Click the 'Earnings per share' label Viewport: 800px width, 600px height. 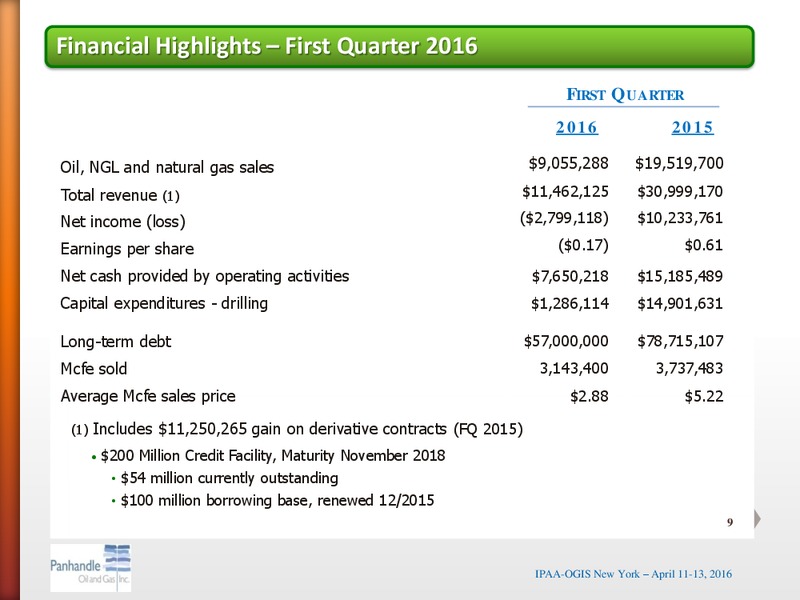(127, 249)
